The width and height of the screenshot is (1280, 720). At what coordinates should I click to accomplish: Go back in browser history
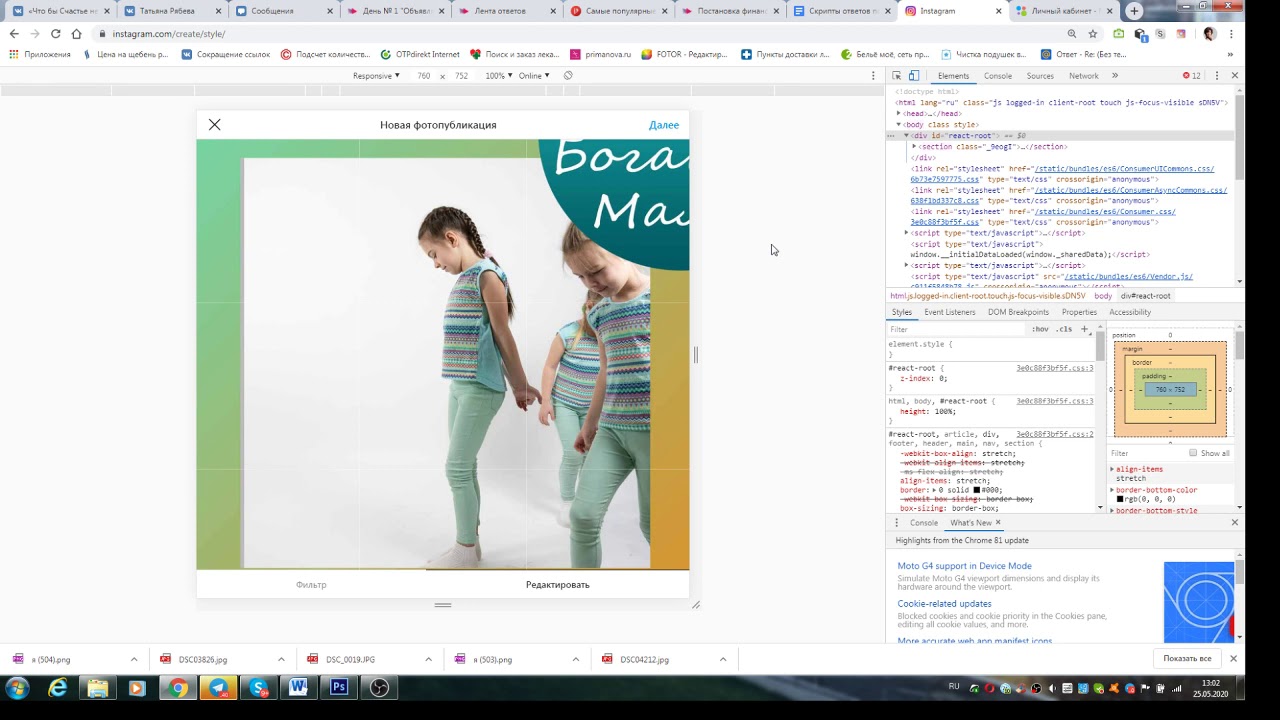pos(14,33)
